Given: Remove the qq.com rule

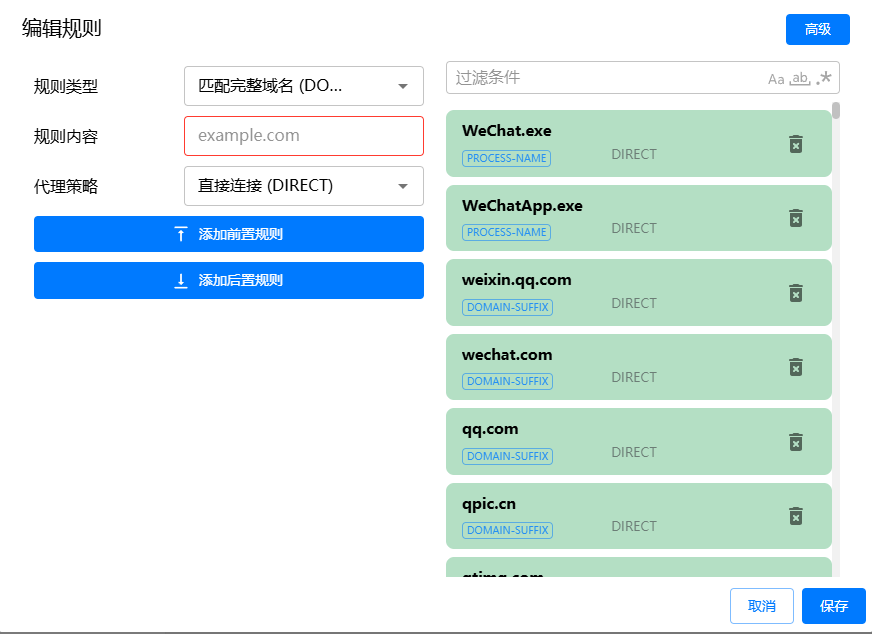Looking at the screenshot, I should (796, 442).
